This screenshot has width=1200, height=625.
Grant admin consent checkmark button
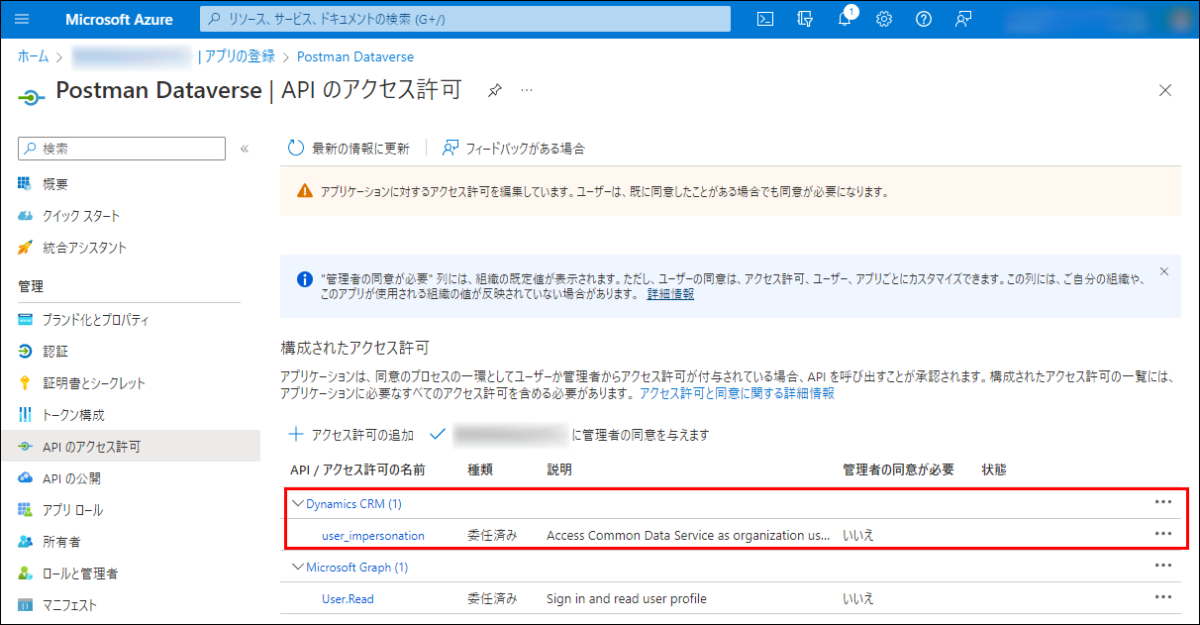pyautogui.click(x=436, y=434)
